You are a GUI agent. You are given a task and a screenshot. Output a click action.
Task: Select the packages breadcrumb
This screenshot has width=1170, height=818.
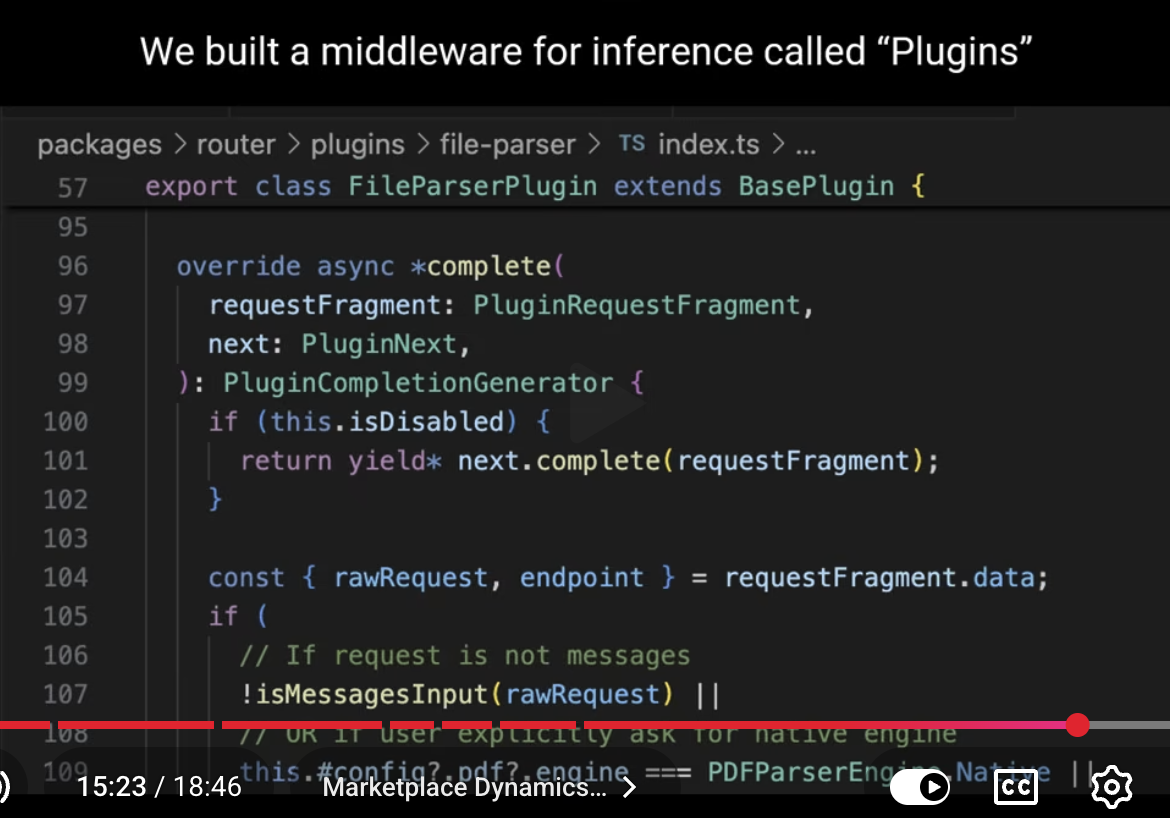point(99,144)
